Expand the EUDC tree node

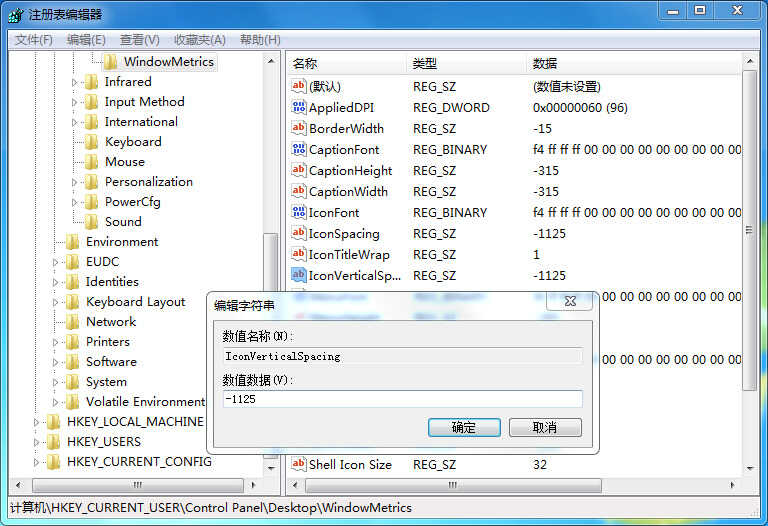pyautogui.click(x=55, y=263)
